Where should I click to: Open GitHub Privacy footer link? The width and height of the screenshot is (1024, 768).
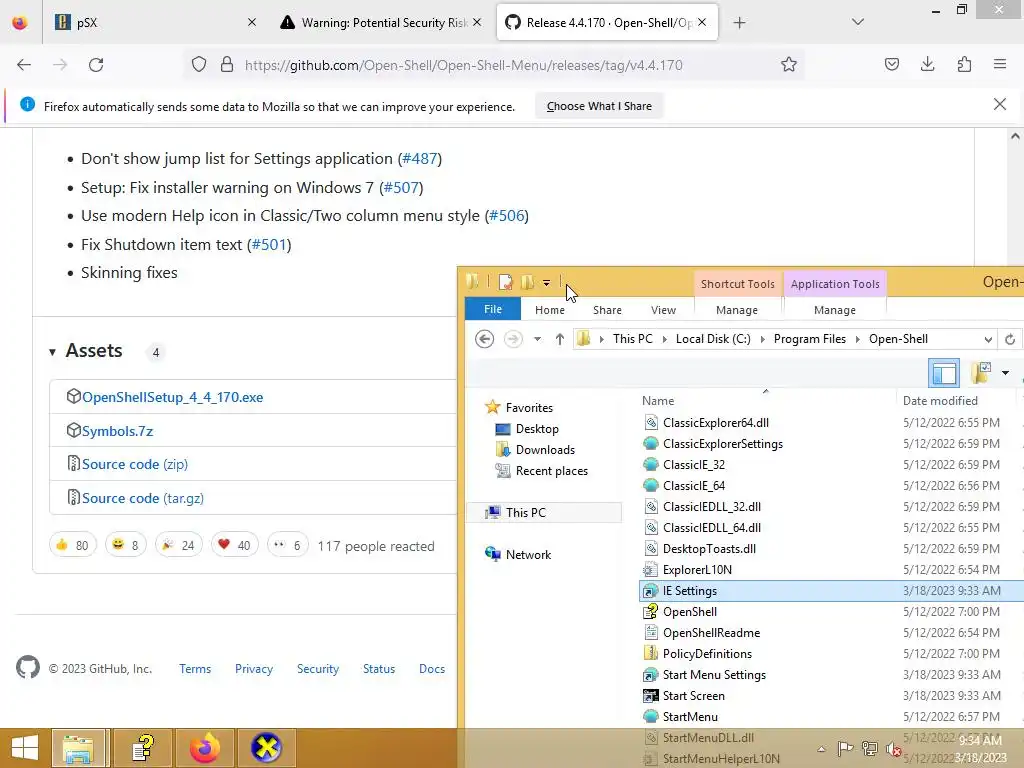[253, 669]
